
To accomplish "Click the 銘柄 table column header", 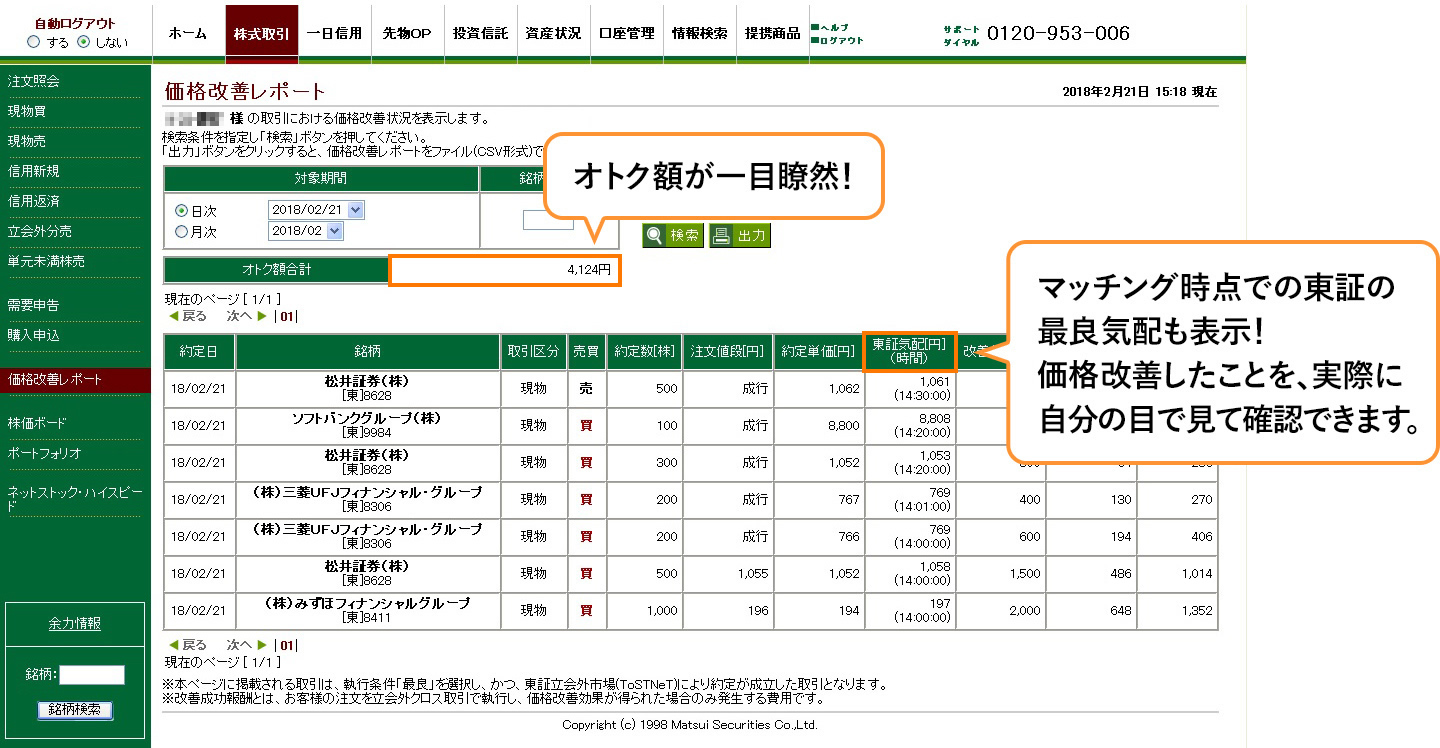I will [368, 352].
